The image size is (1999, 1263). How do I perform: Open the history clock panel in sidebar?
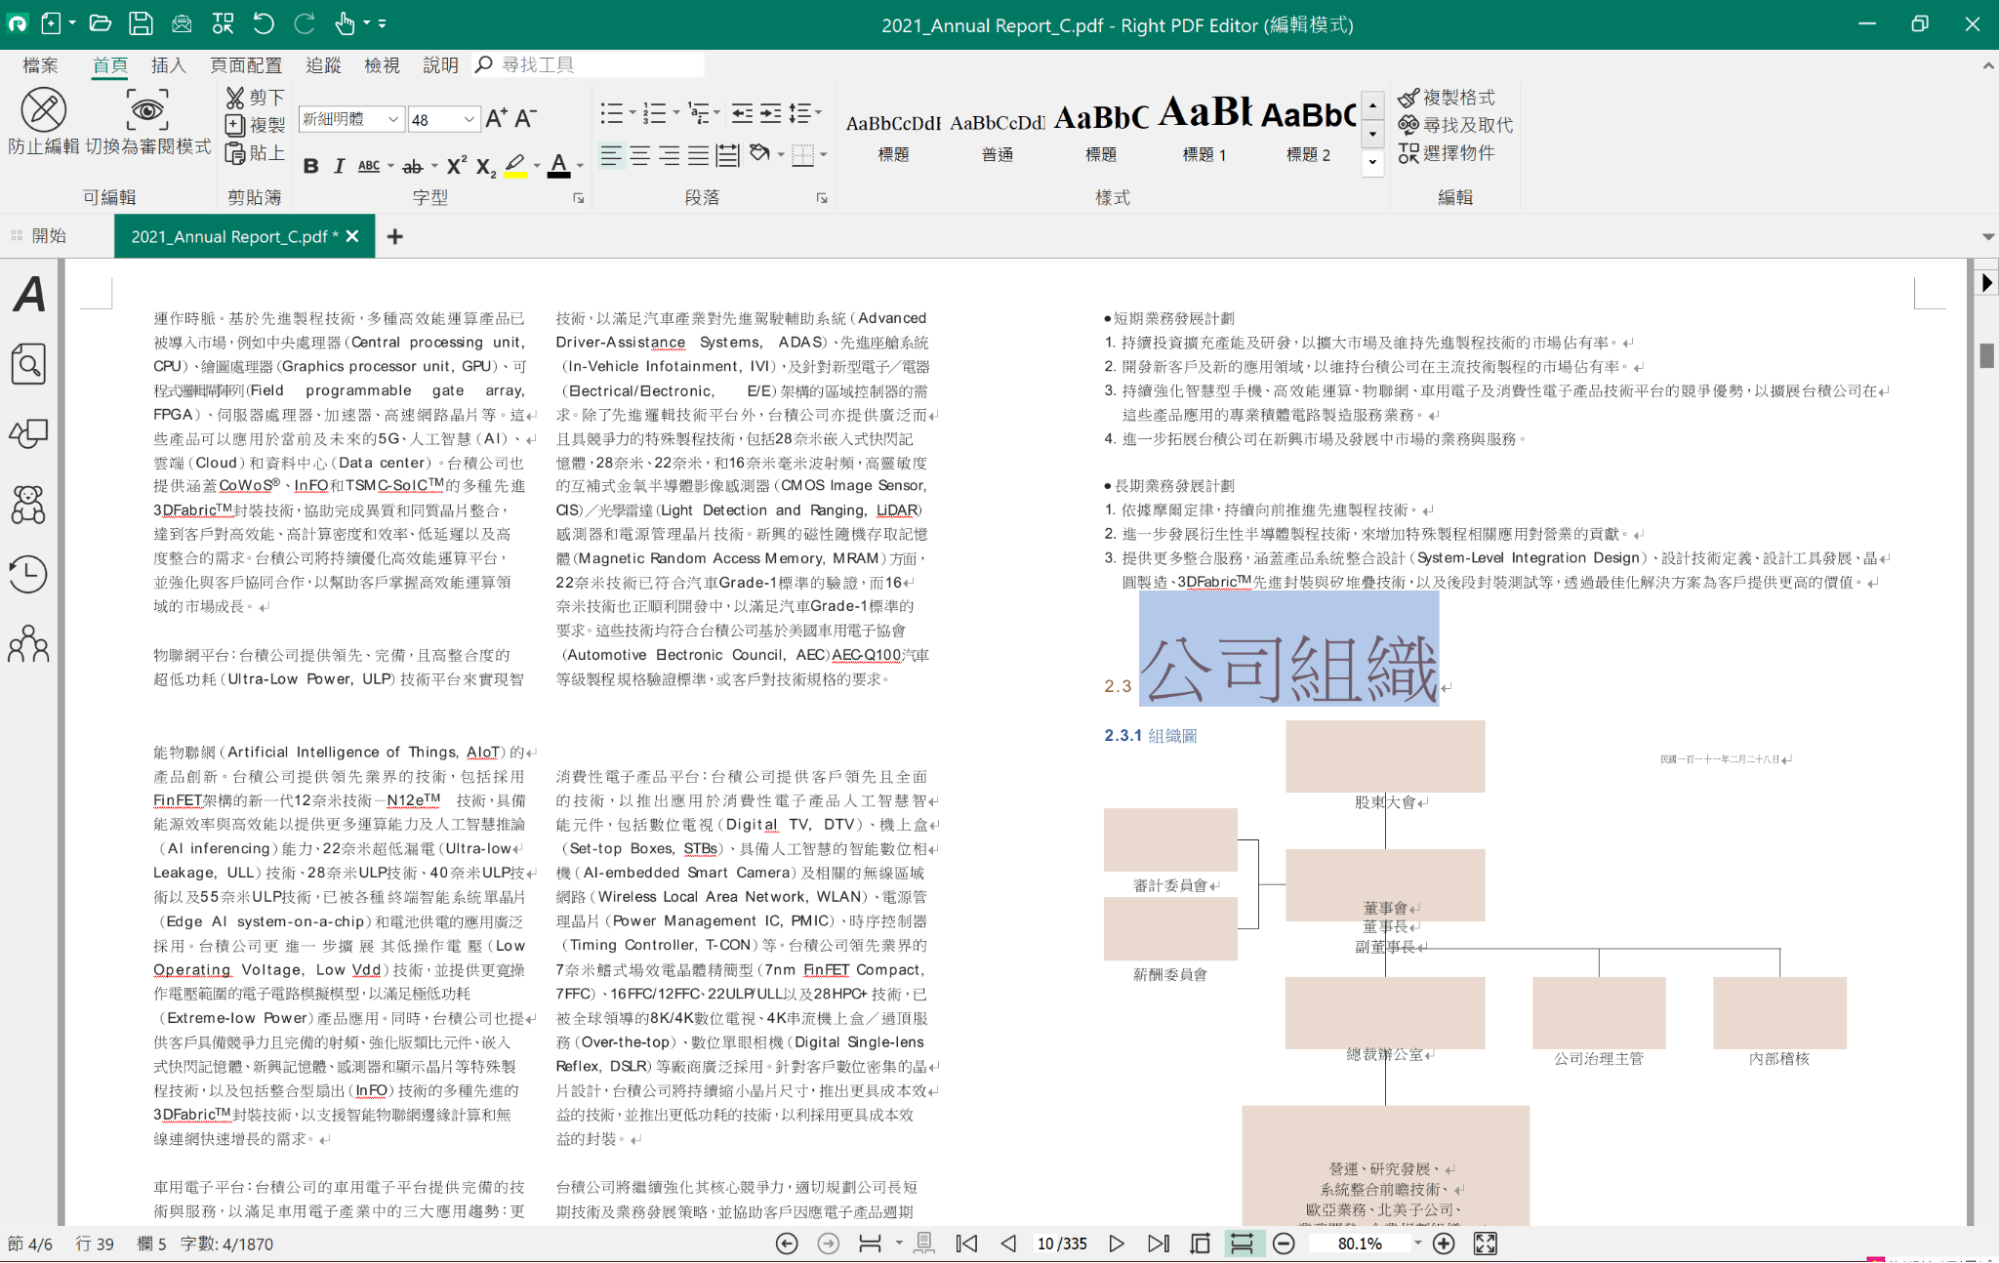tap(28, 574)
